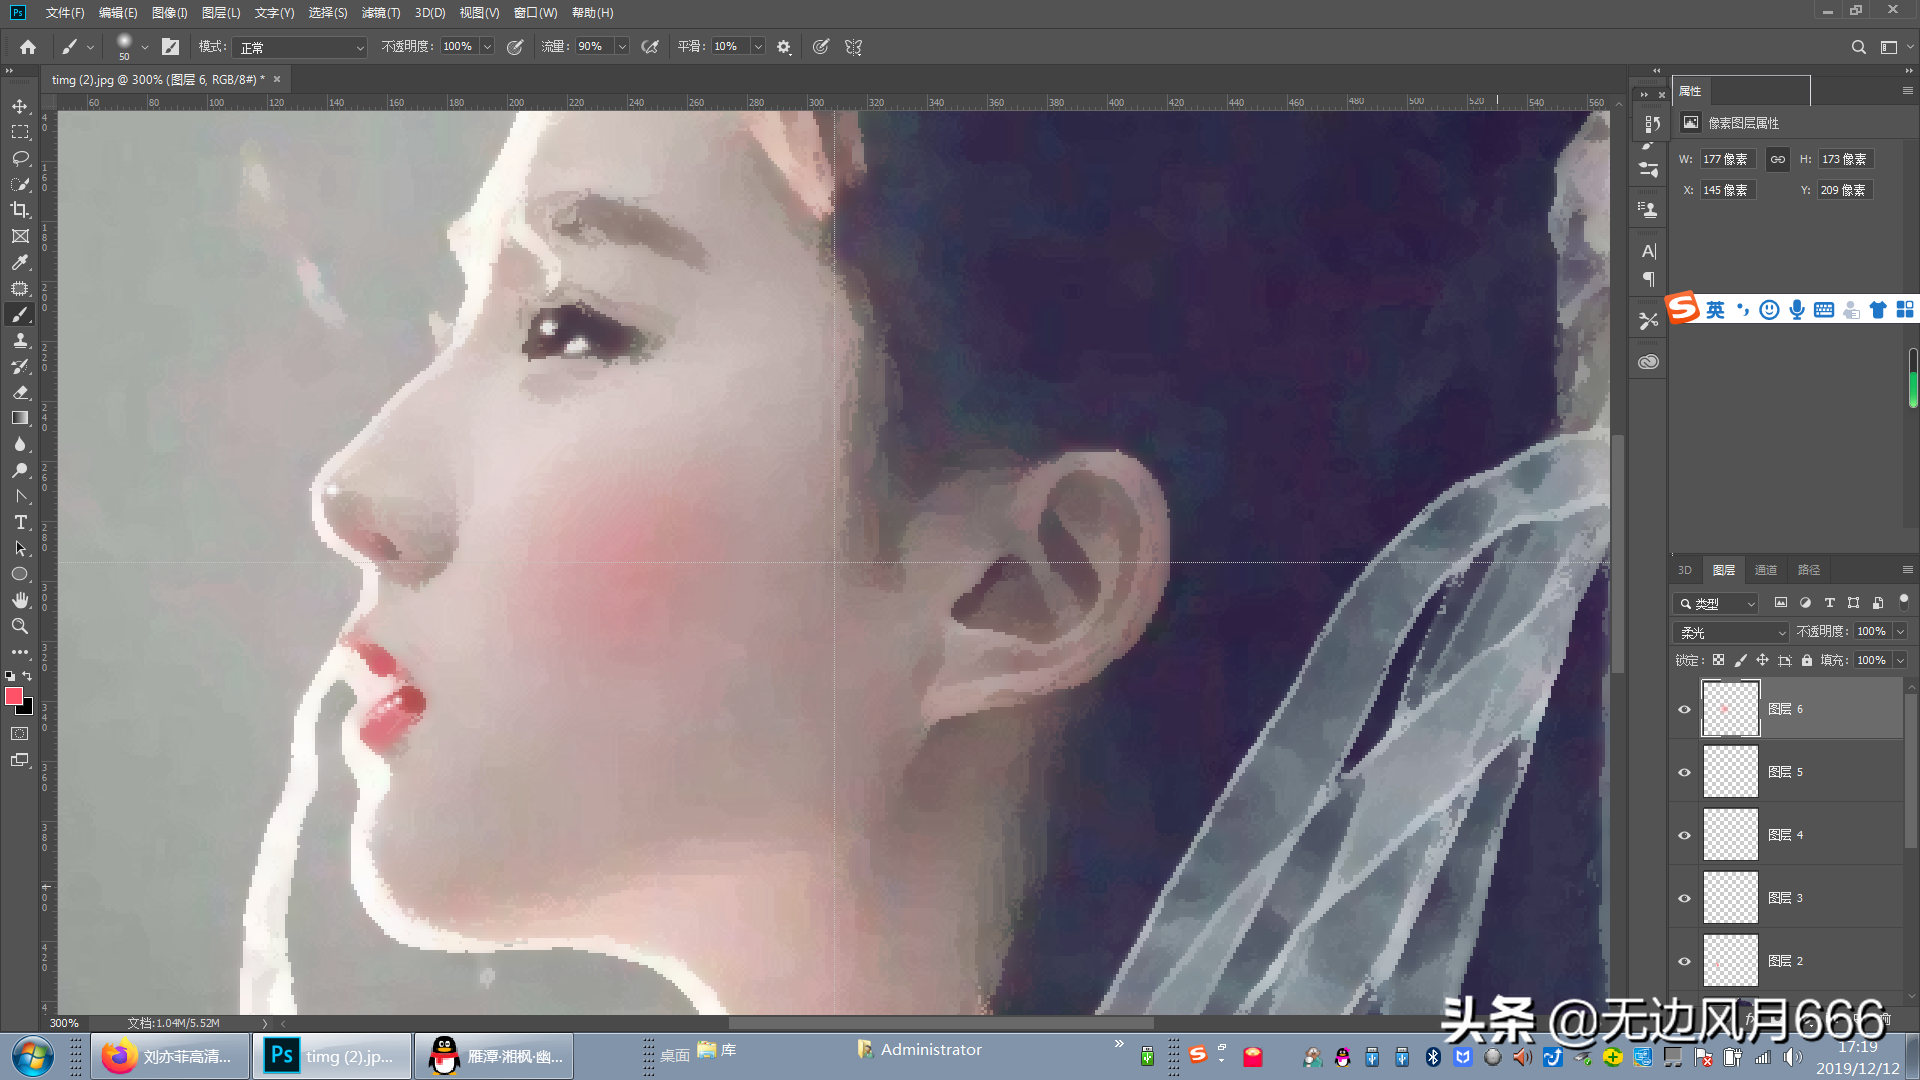Open the 滤镜(T) menu
This screenshot has width=1920, height=1080.
coord(380,13)
